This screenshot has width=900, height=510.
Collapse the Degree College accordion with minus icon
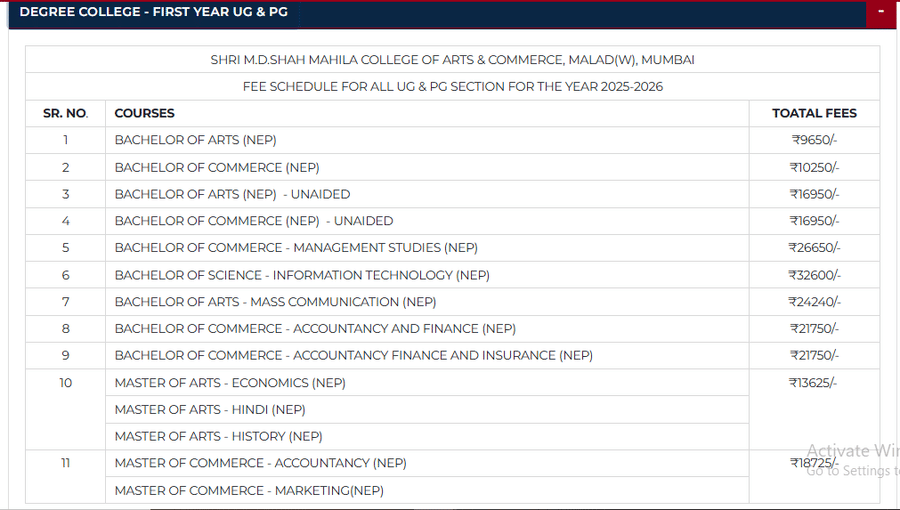[x=881, y=12]
